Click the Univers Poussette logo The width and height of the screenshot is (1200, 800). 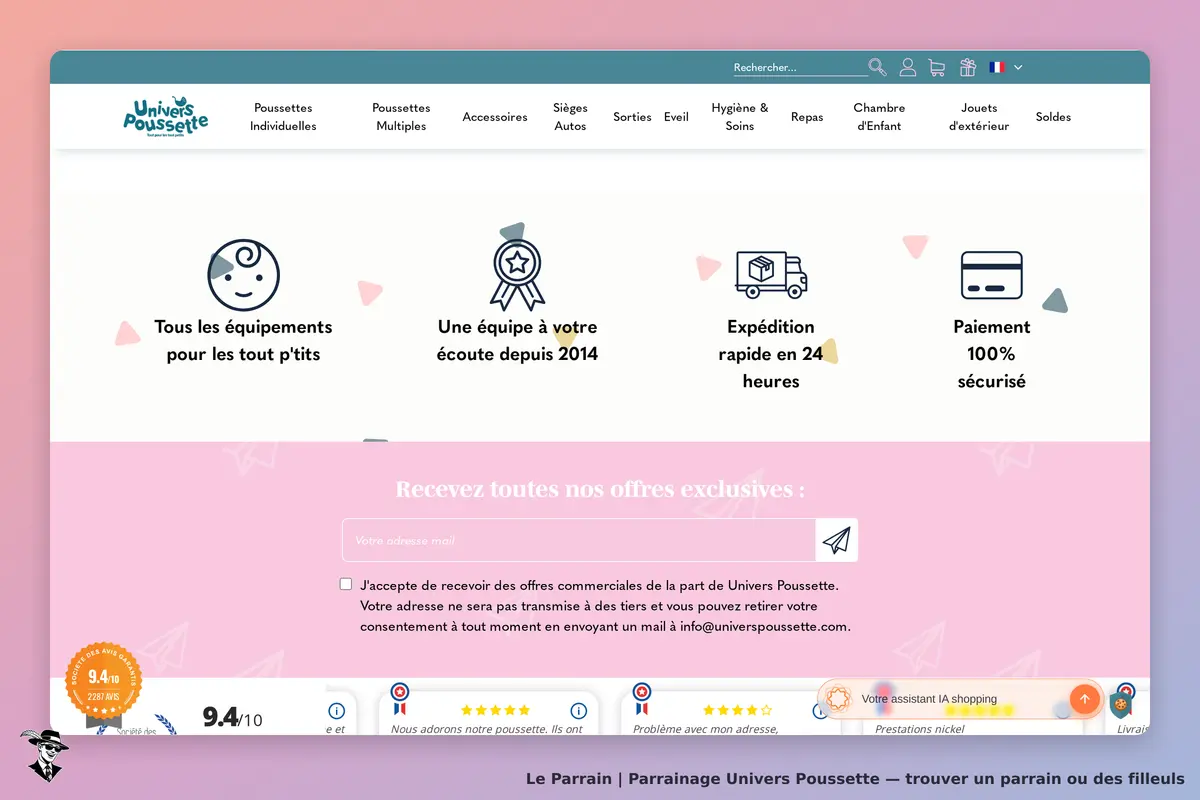(x=166, y=117)
